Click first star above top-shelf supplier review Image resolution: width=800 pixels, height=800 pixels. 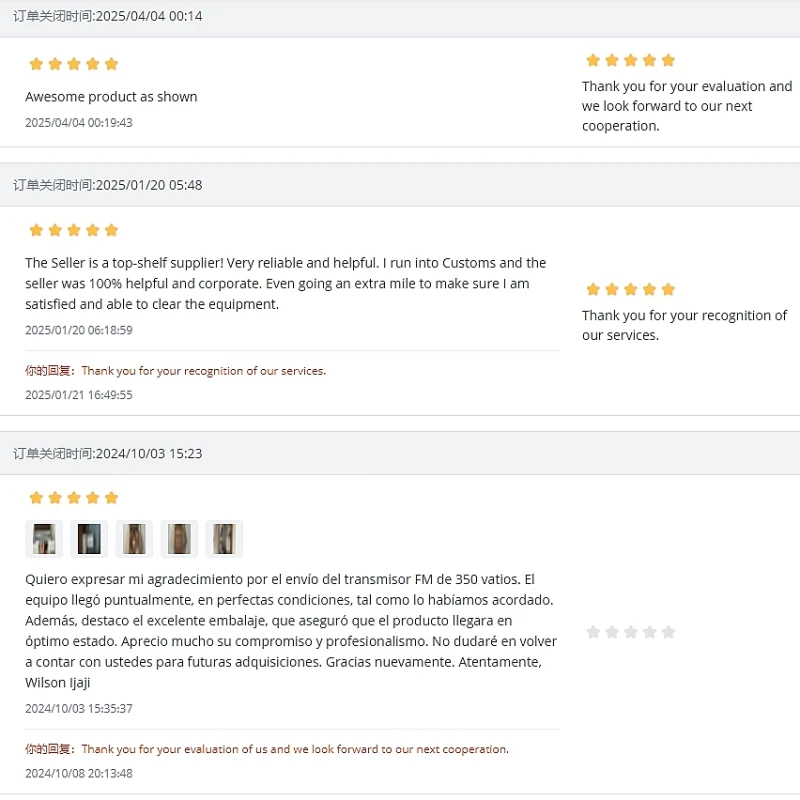[36, 230]
